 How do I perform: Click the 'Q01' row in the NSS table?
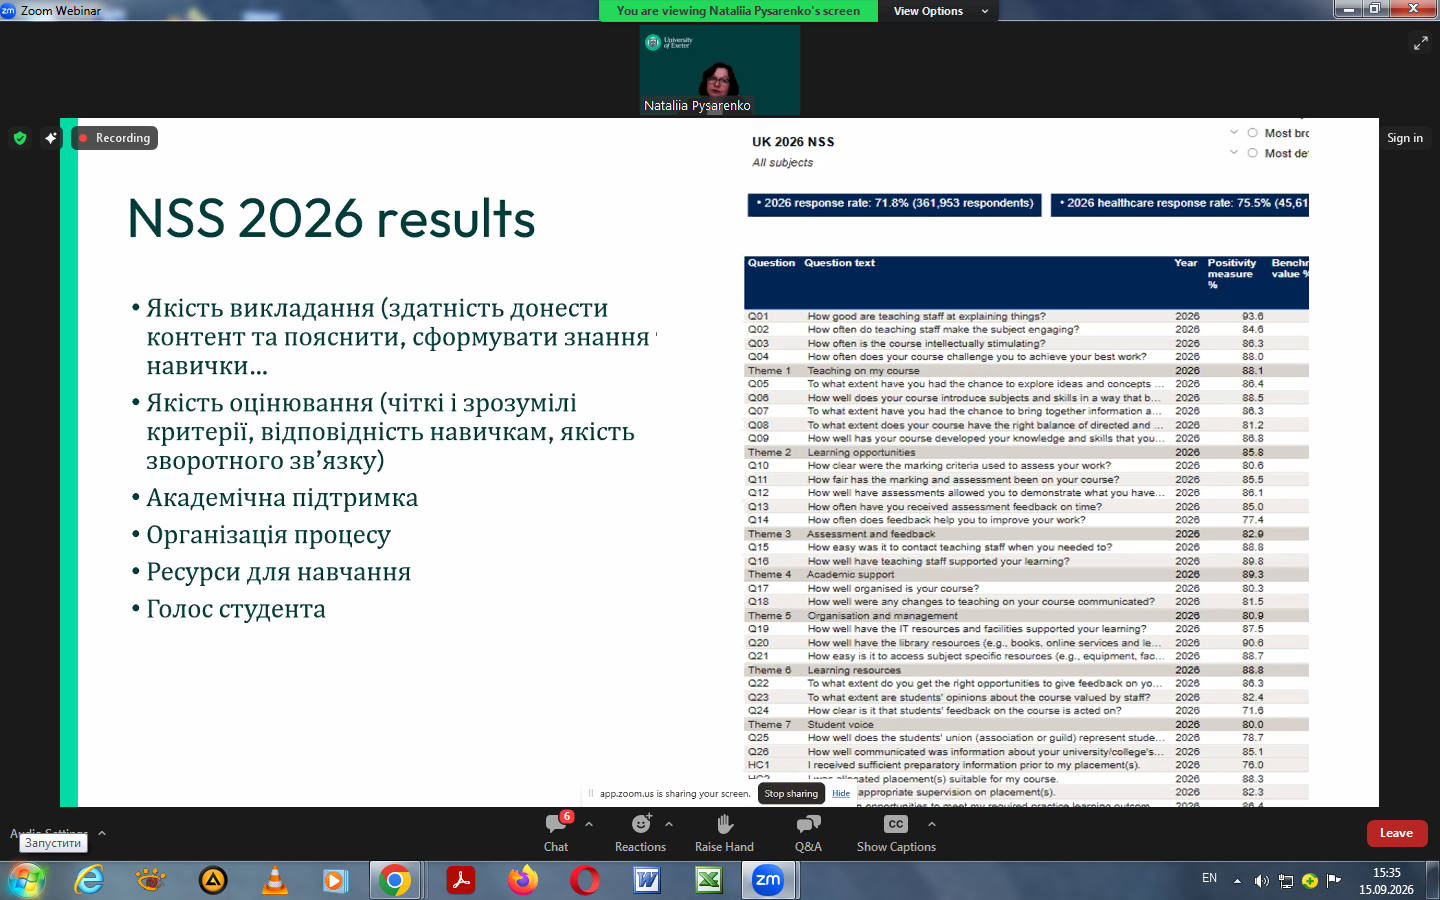pyautogui.click(x=1026, y=316)
